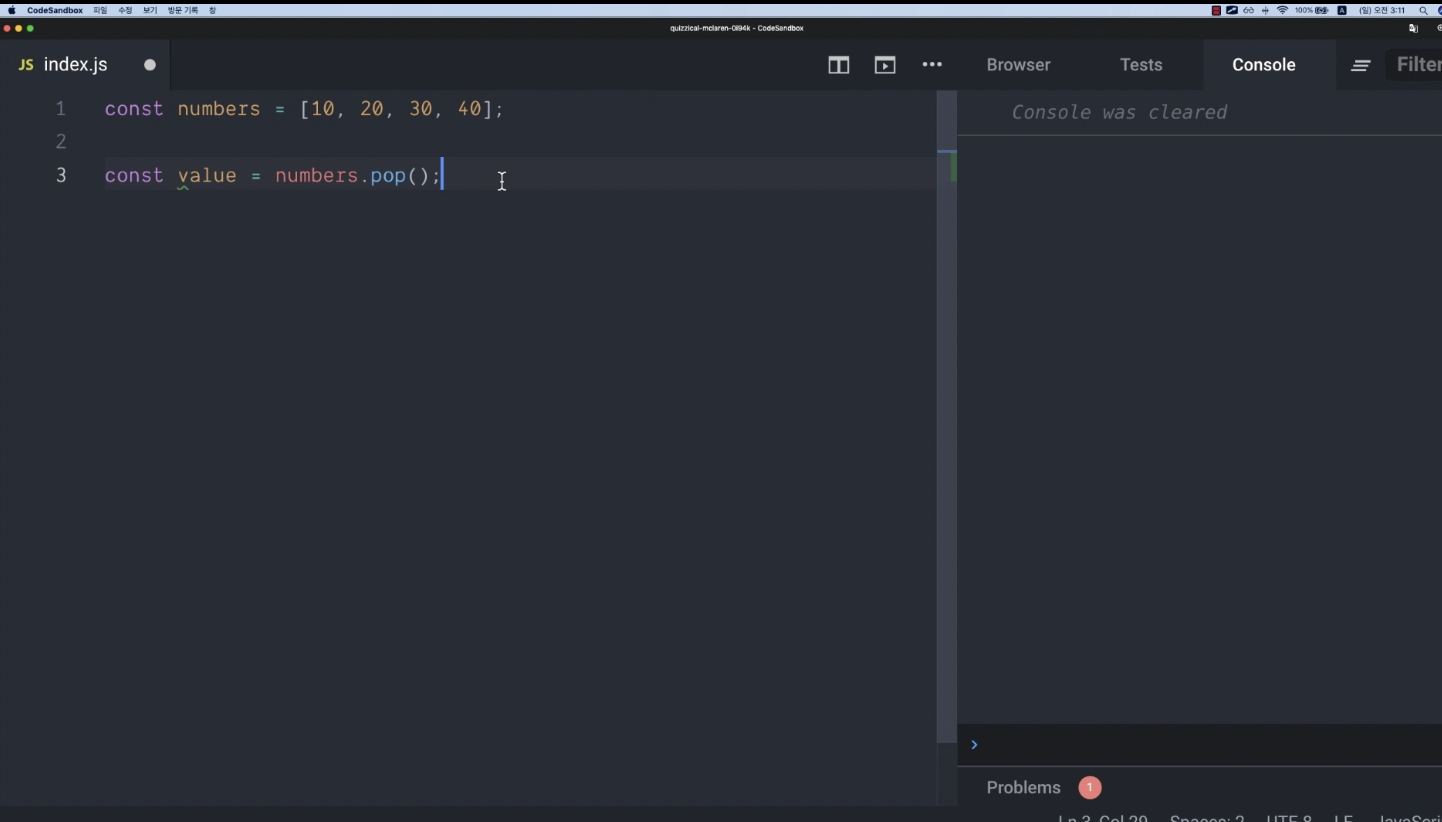
Task: Open the split editor layout icon
Action: click(x=839, y=65)
